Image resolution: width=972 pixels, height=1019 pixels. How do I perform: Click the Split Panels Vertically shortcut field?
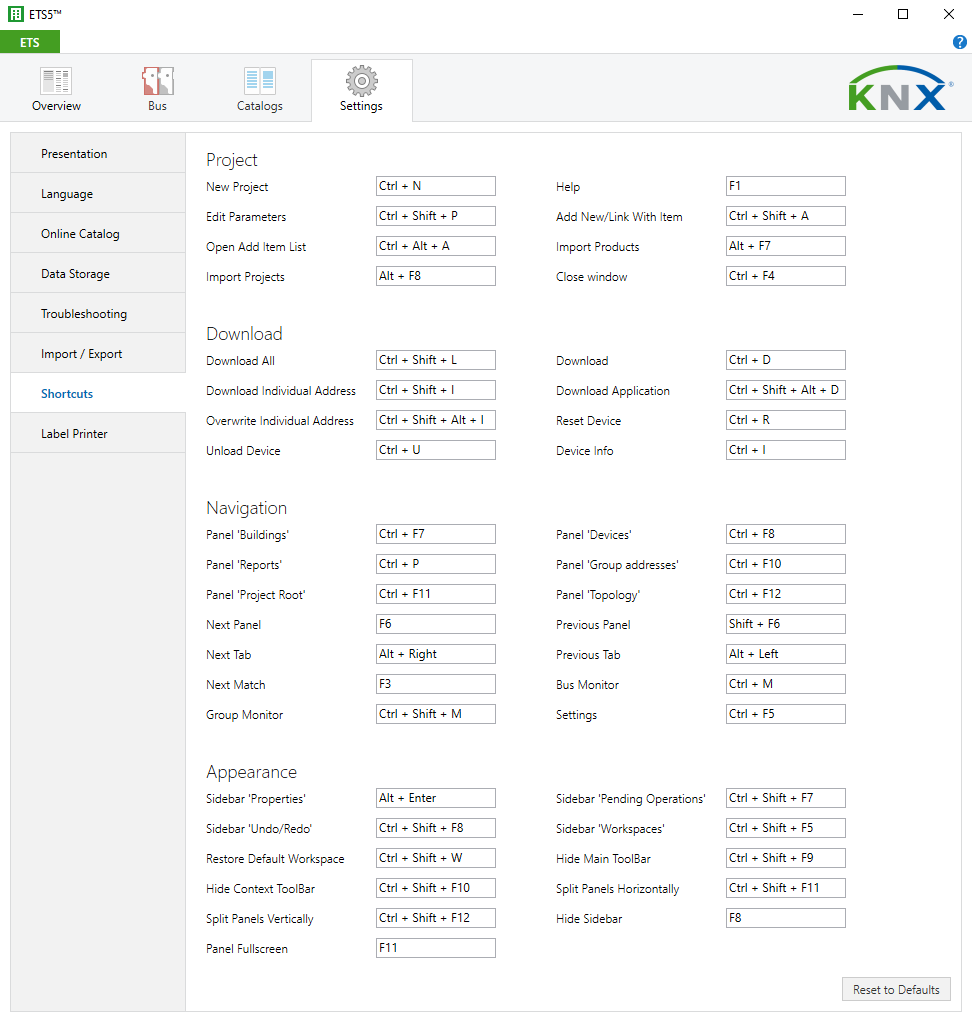click(x=435, y=918)
